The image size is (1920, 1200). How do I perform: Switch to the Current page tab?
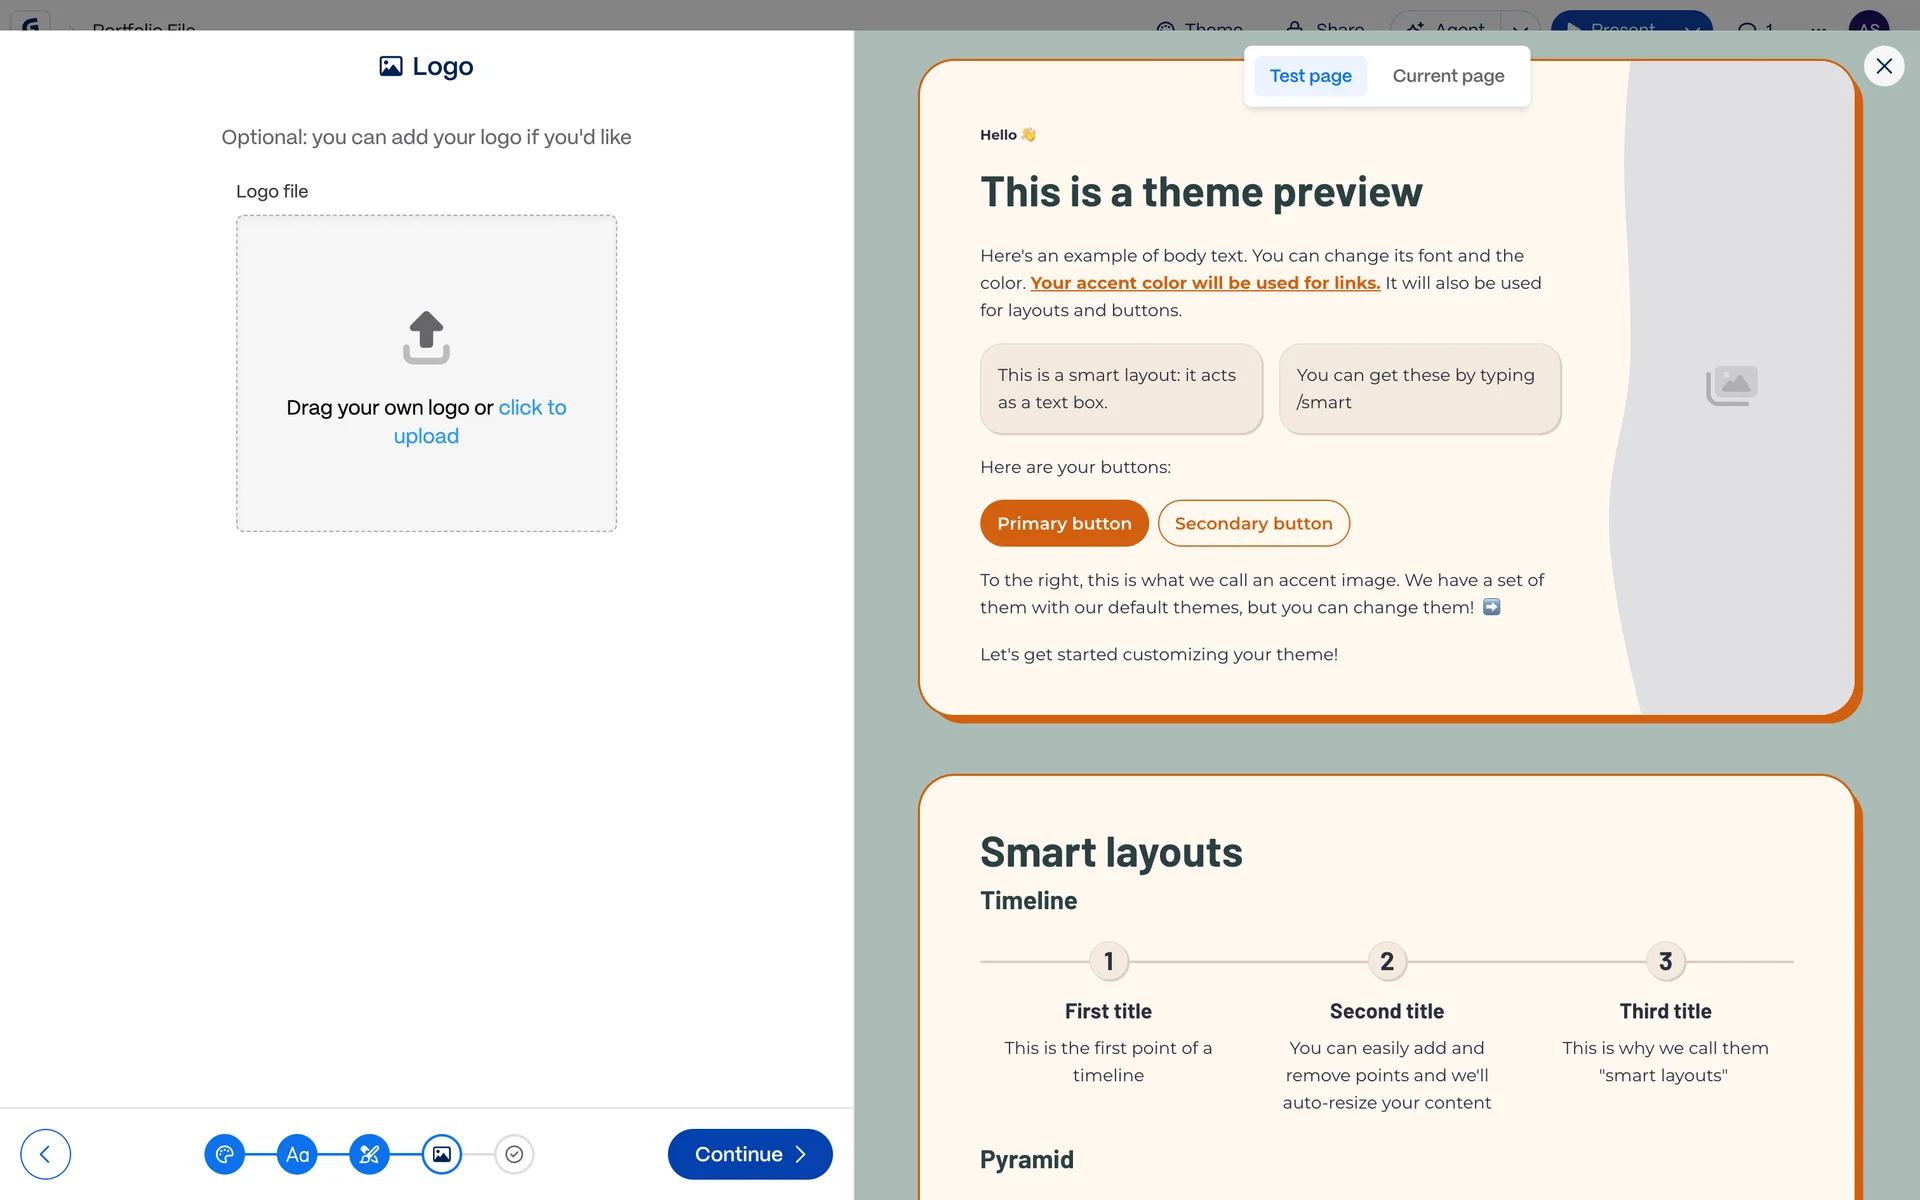1448,76
